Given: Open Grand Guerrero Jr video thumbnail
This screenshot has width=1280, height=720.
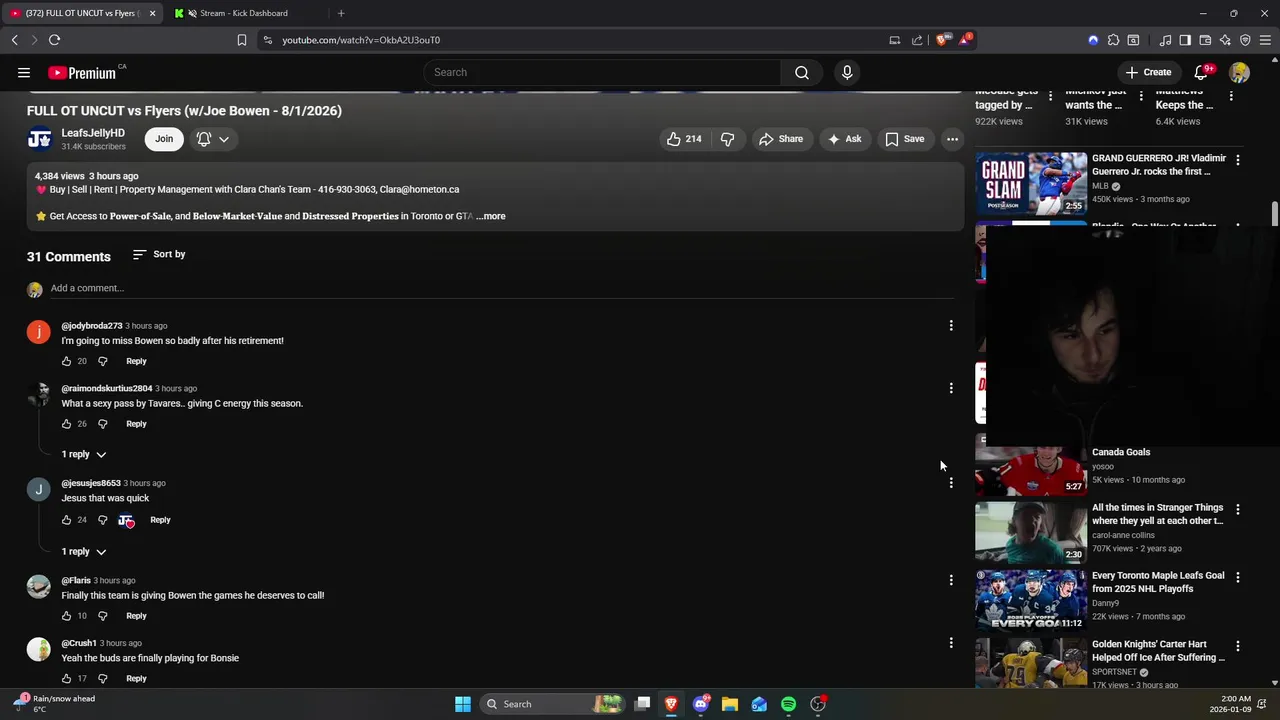Looking at the screenshot, I should pos(1031,182).
